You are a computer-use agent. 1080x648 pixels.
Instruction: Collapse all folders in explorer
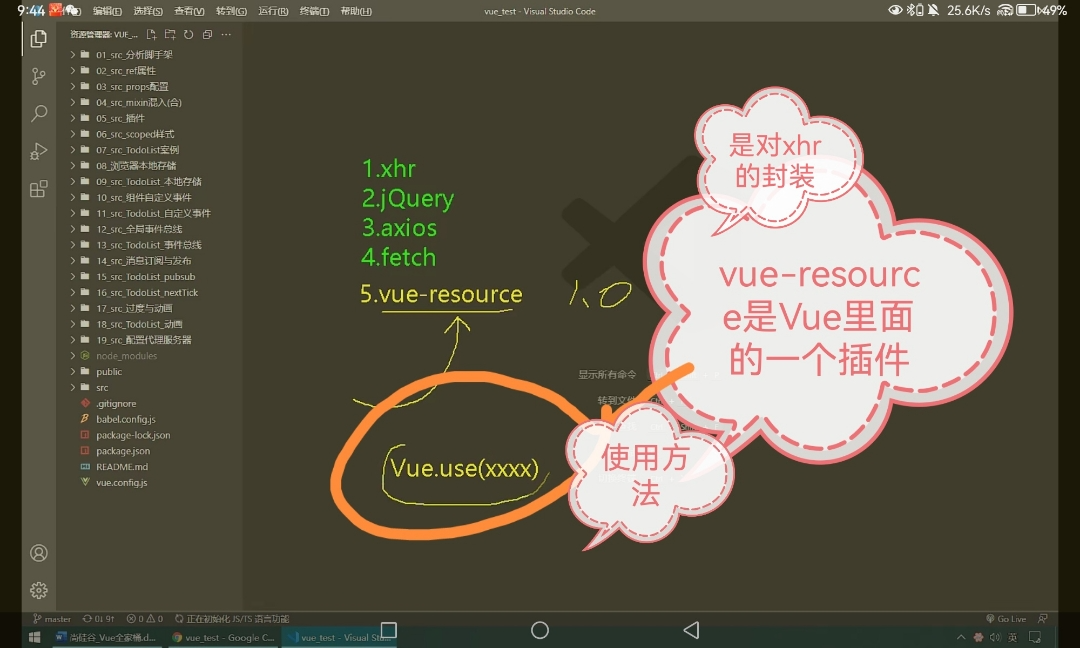coord(207,34)
